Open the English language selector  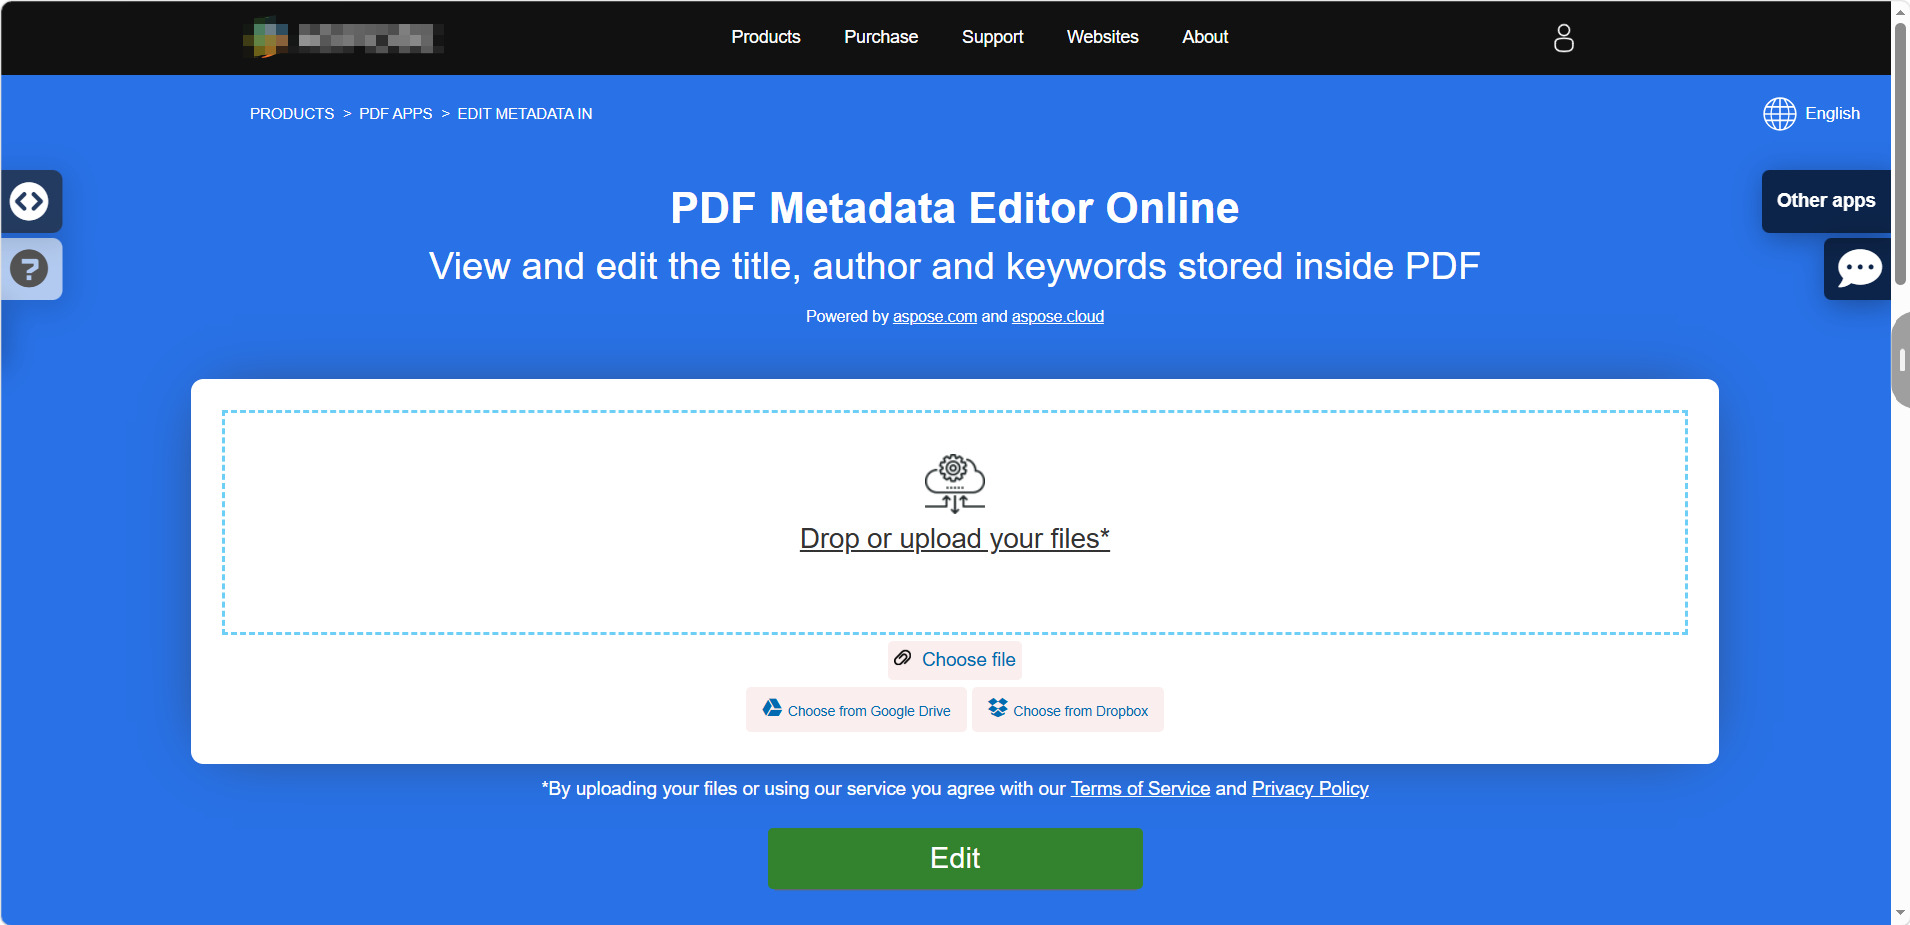[1832, 114]
